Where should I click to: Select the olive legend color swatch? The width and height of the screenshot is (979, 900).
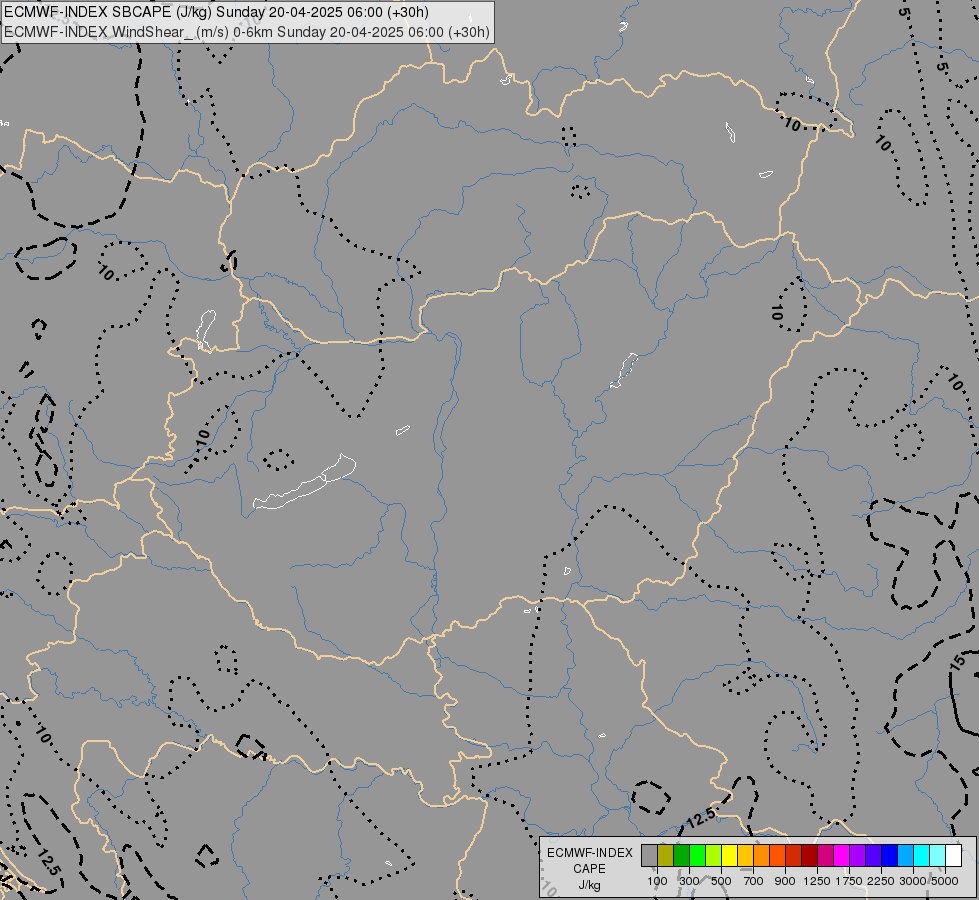click(666, 856)
